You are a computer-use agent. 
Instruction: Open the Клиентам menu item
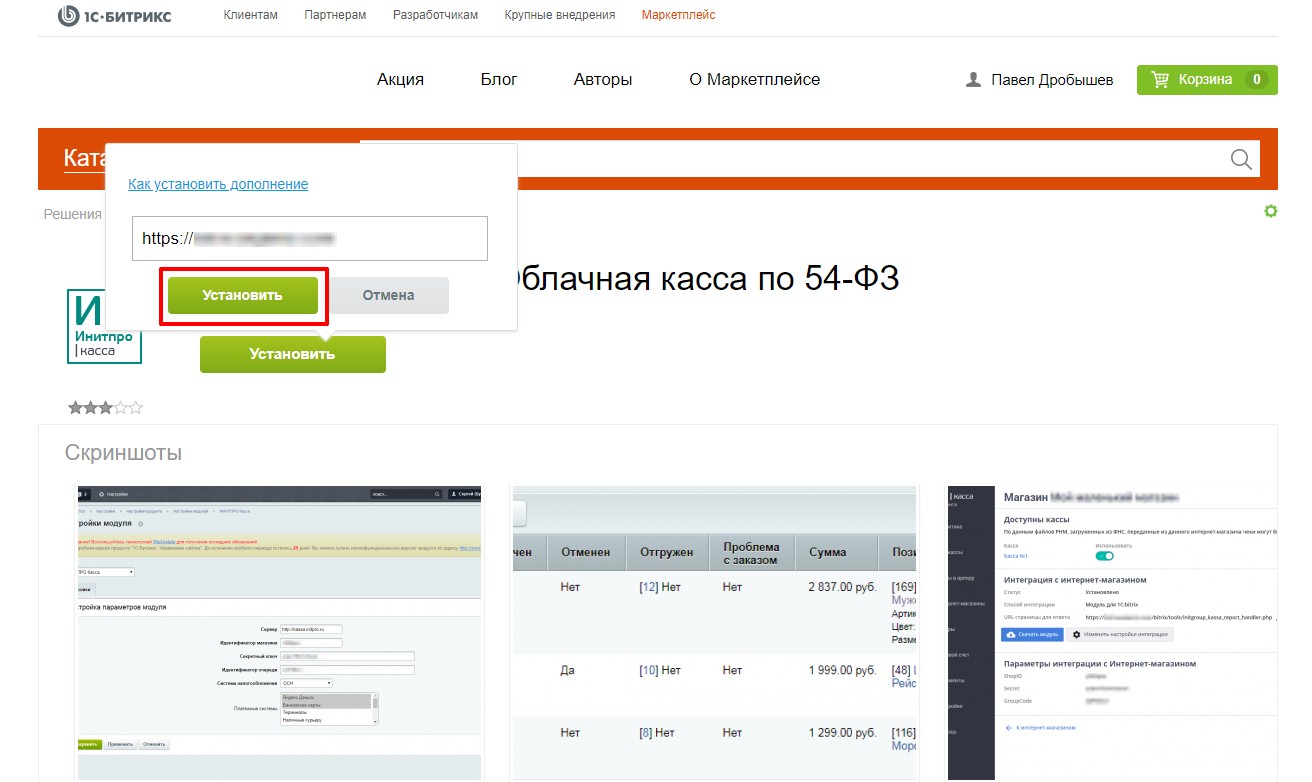(250, 15)
